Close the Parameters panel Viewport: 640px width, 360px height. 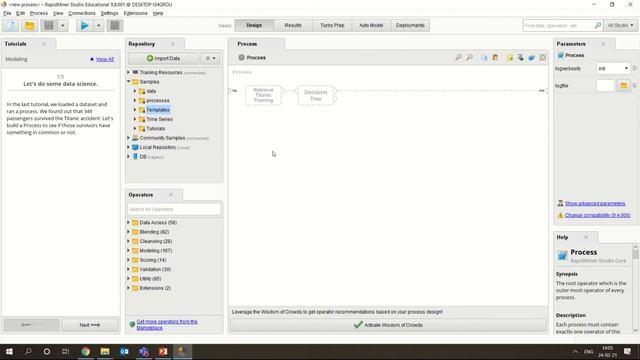(x=603, y=44)
